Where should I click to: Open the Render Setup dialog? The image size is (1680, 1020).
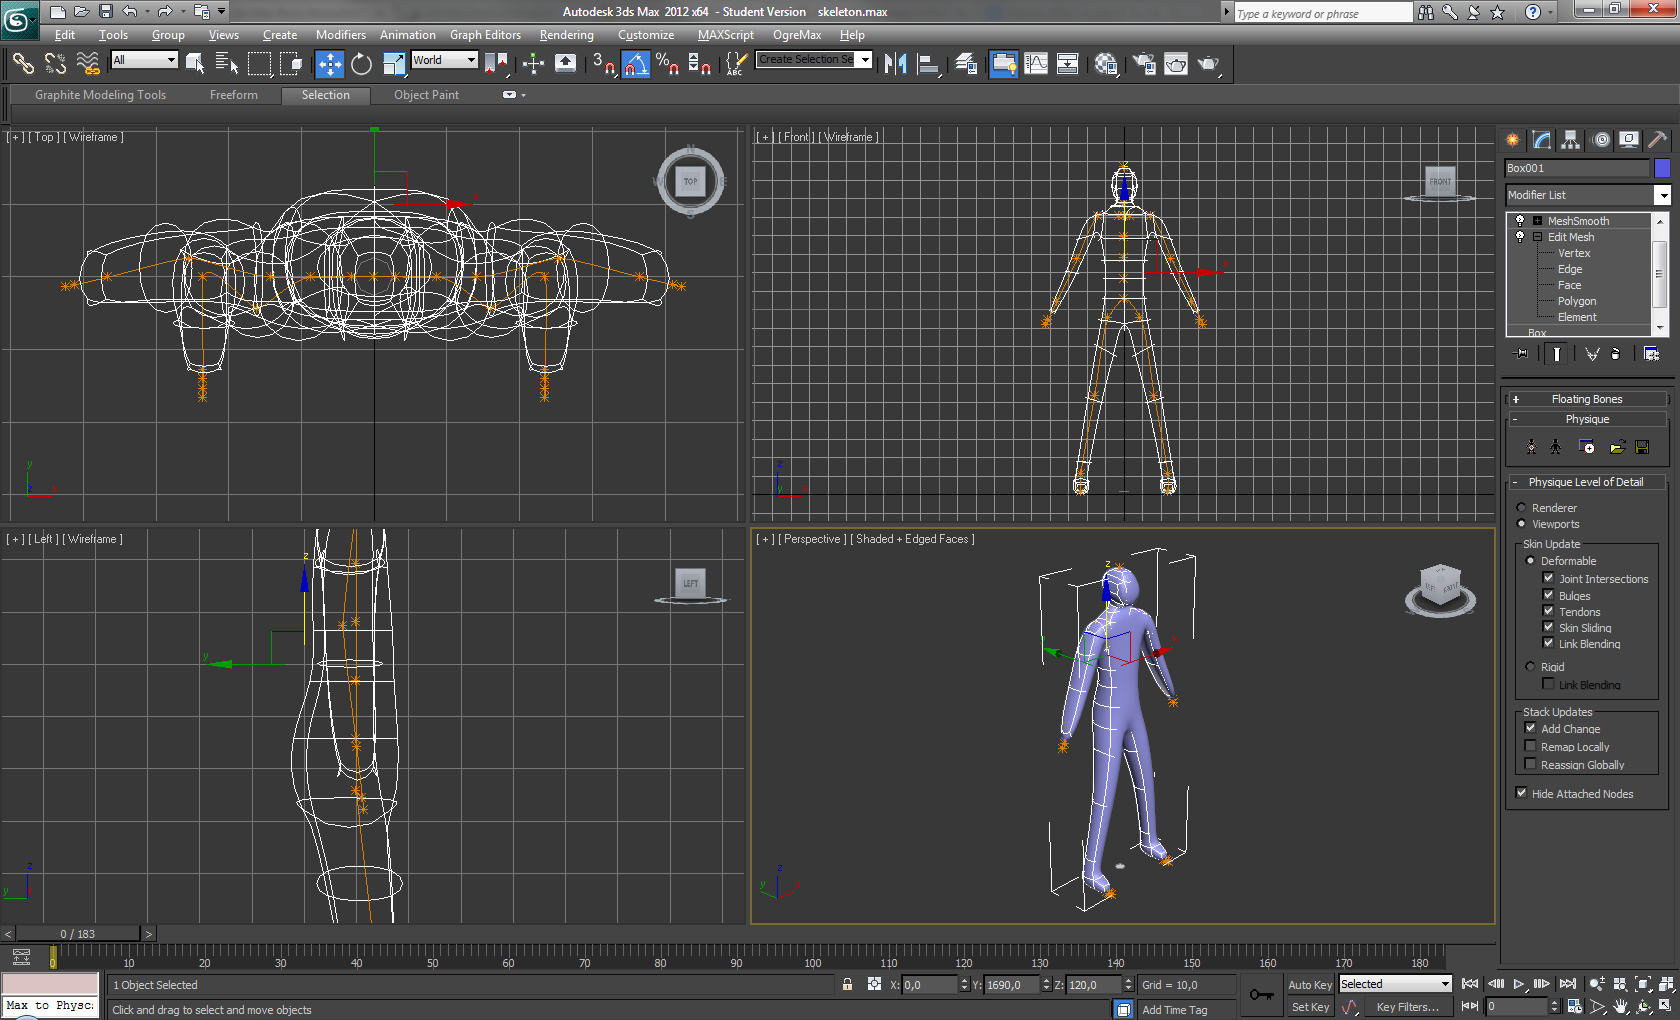[1145, 64]
